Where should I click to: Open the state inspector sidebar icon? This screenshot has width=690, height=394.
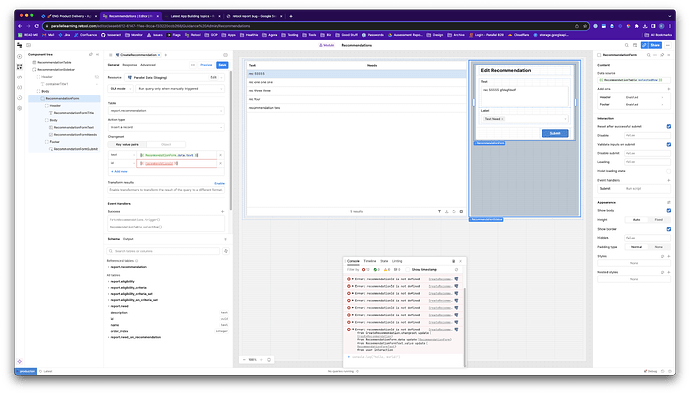(x=19, y=87)
